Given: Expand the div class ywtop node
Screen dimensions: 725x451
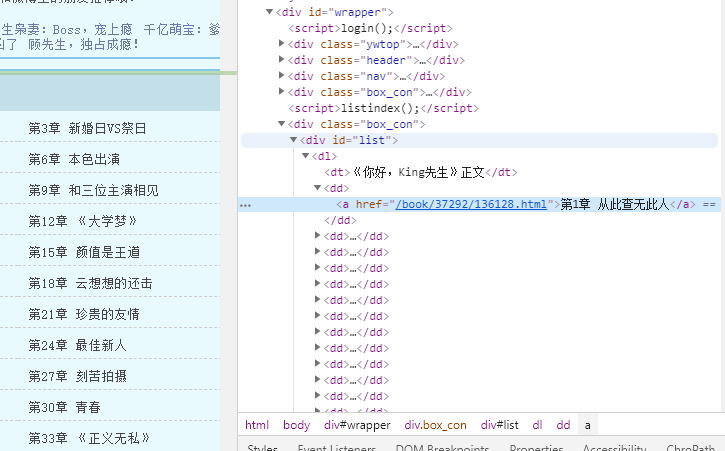Looking at the screenshot, I should click(282, 44).
